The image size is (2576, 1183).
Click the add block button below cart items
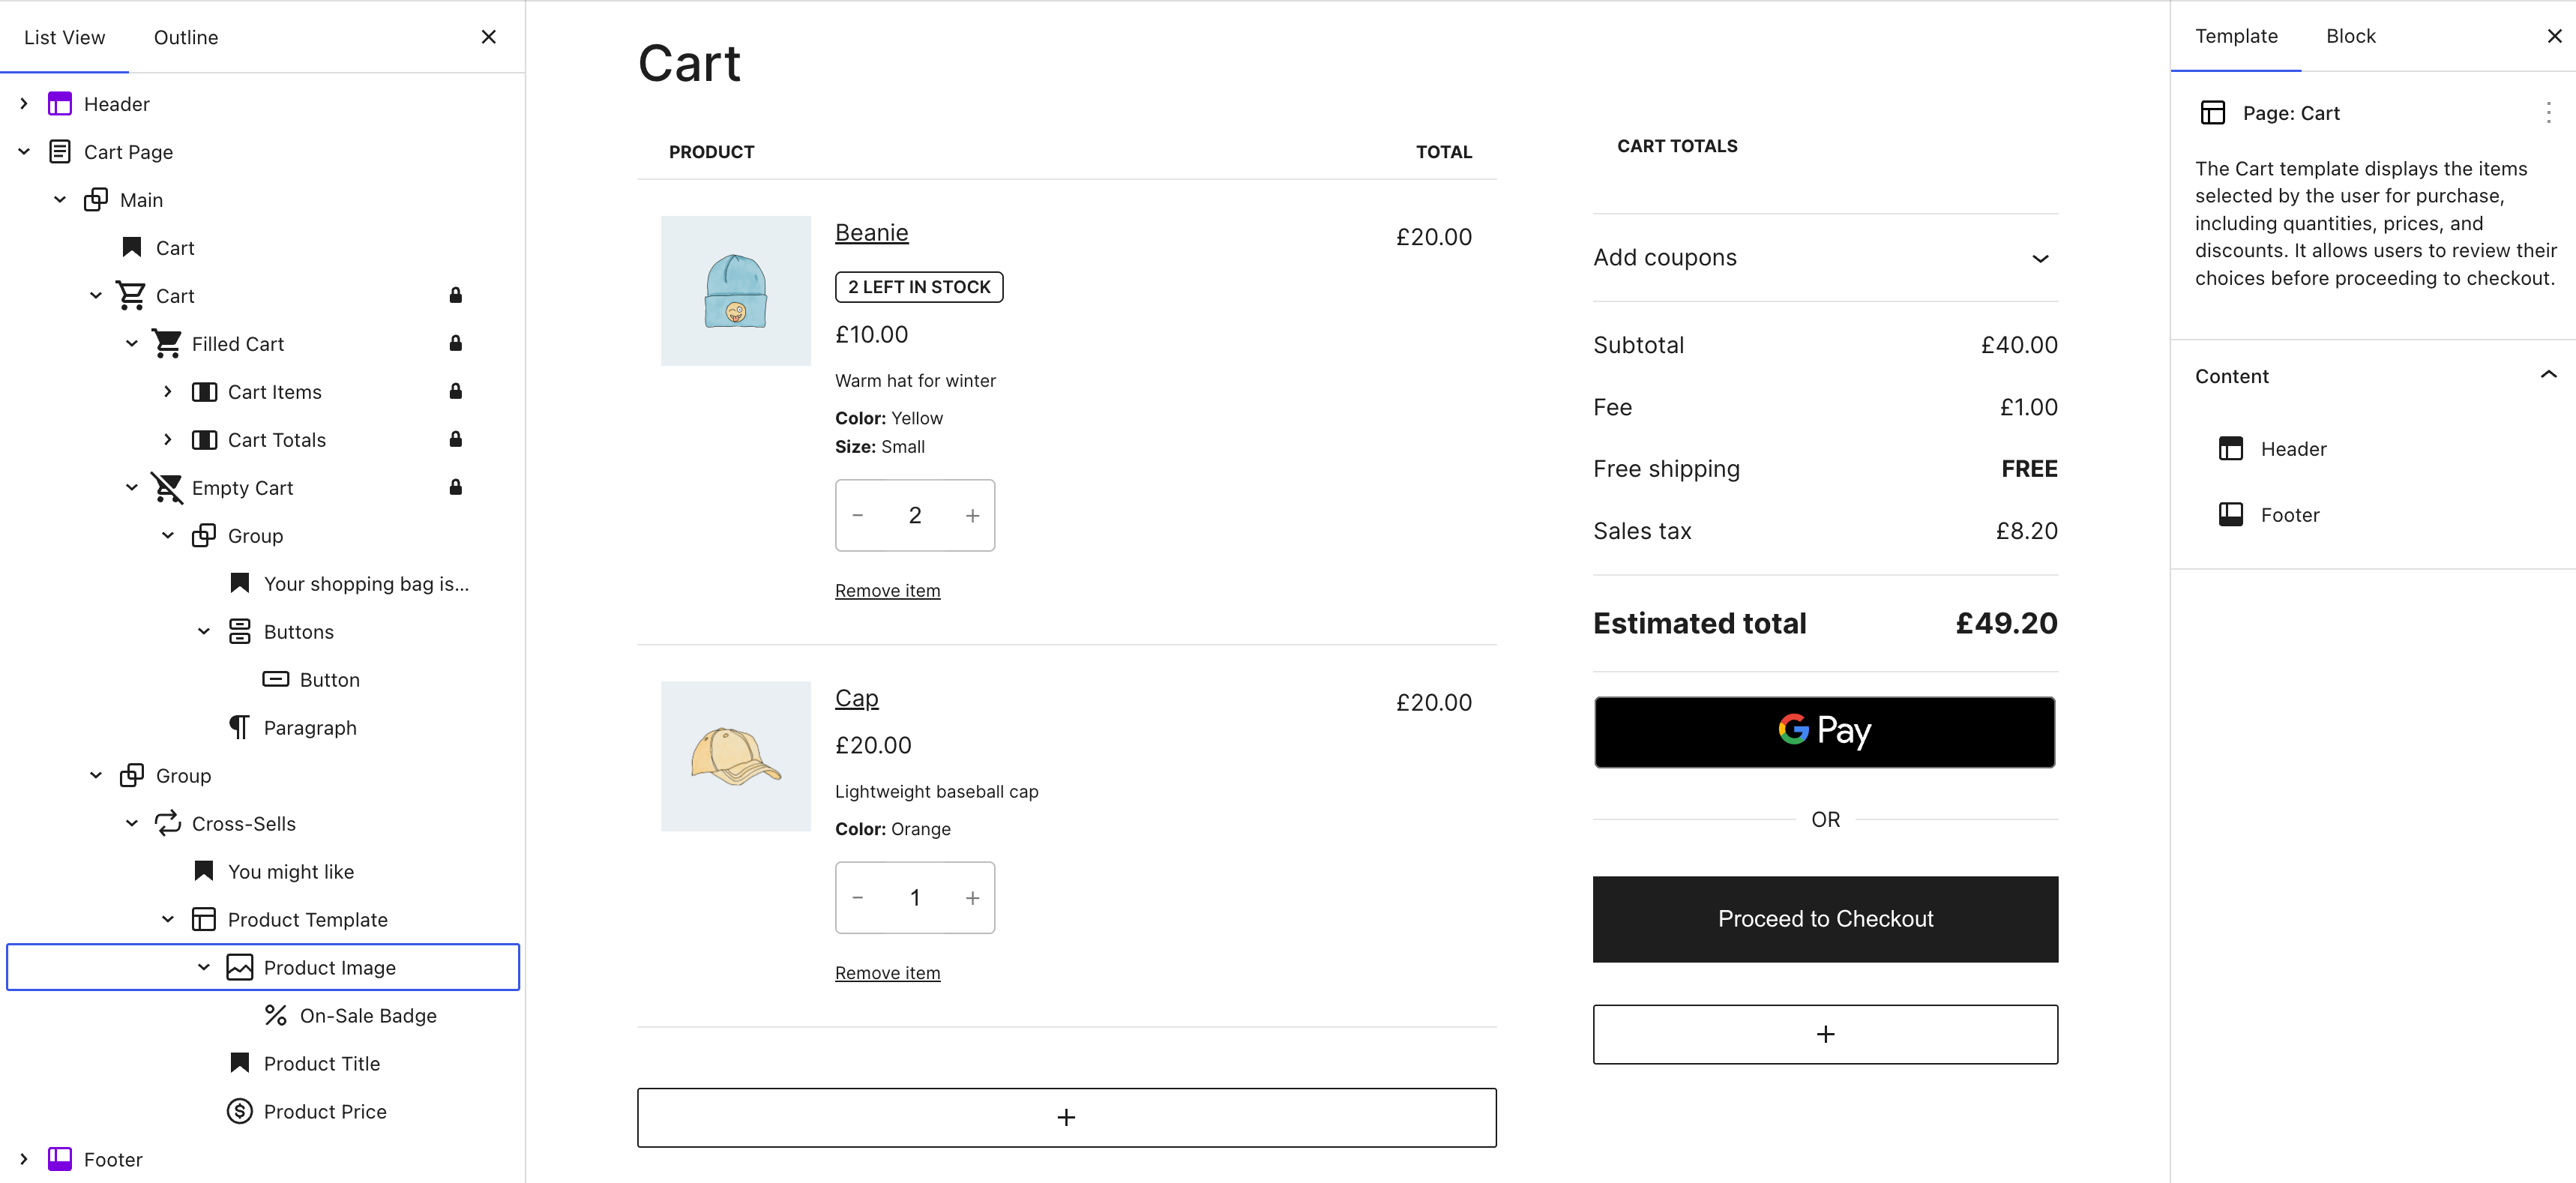pos(1067,1118)
